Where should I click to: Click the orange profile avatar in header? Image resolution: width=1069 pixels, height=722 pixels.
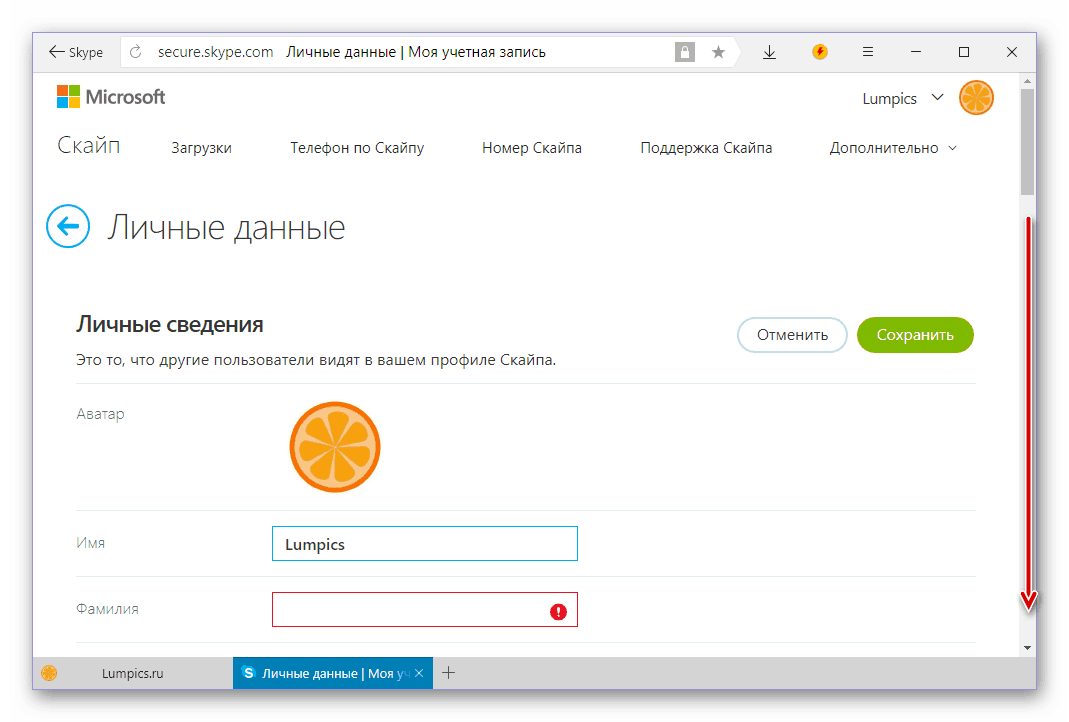[x=976, y=98]
